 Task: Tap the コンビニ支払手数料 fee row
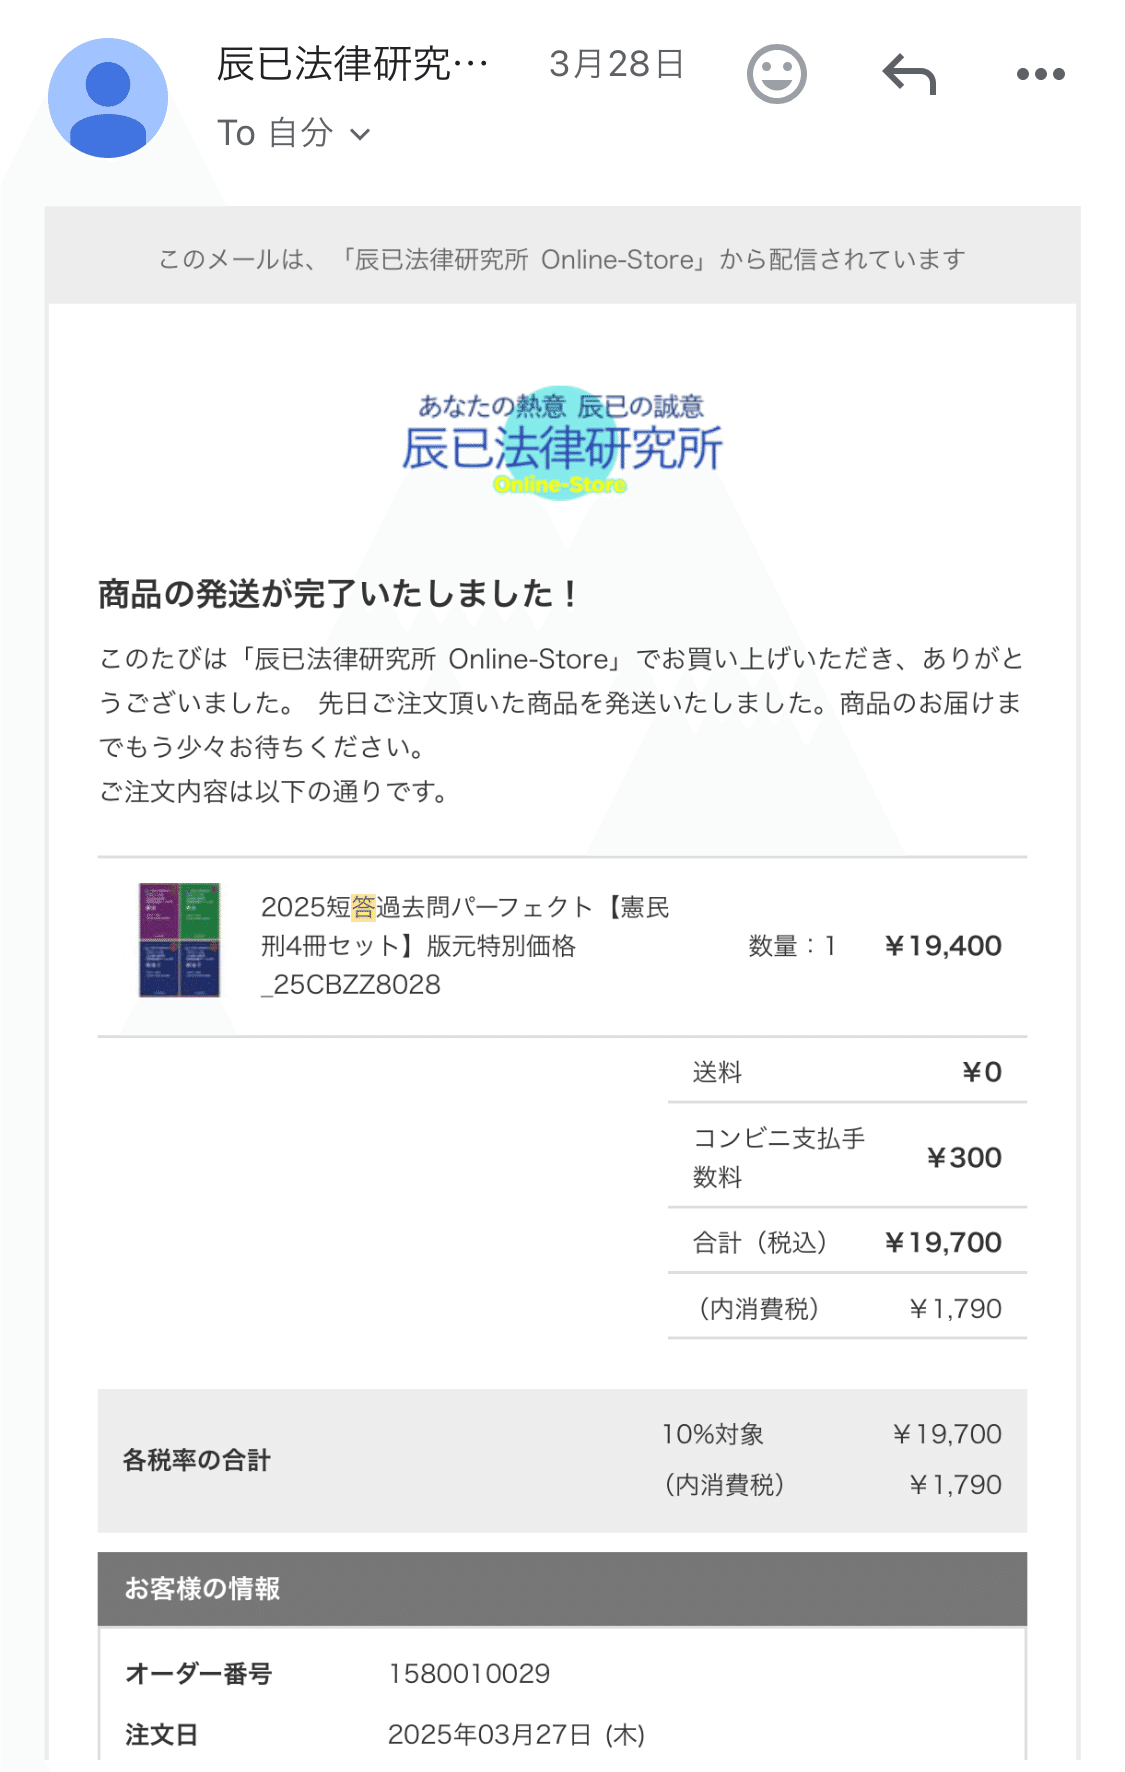click(846, 1157)
